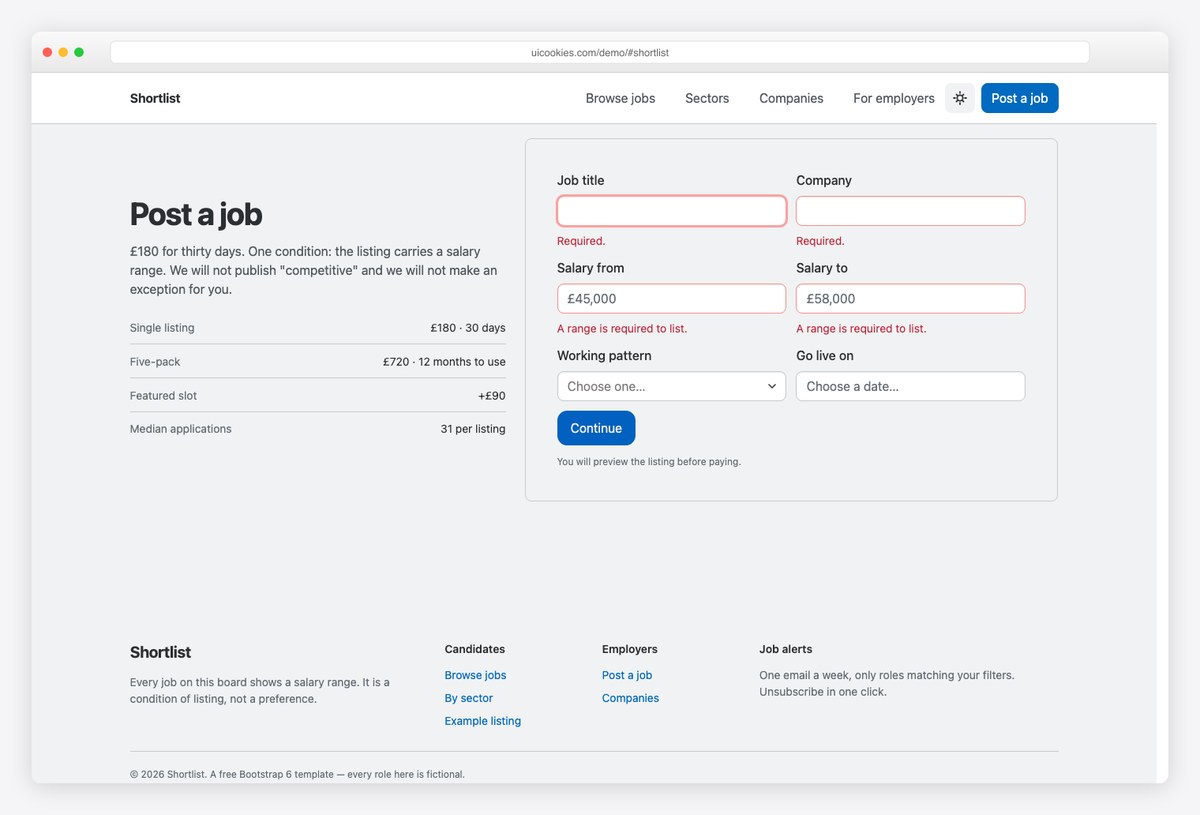The width and height of the screenshot is (1200, 815).
Task: Click the Go live on date field
Action: click(910, 386)
